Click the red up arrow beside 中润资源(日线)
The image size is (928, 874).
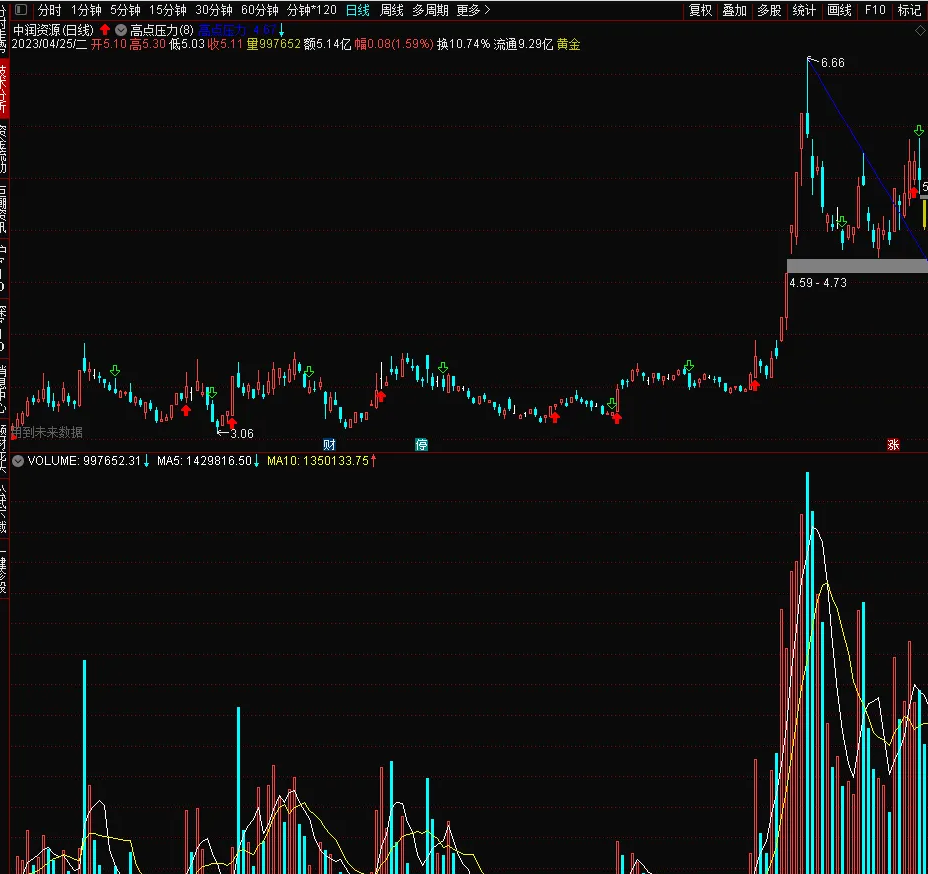(105, 29)
